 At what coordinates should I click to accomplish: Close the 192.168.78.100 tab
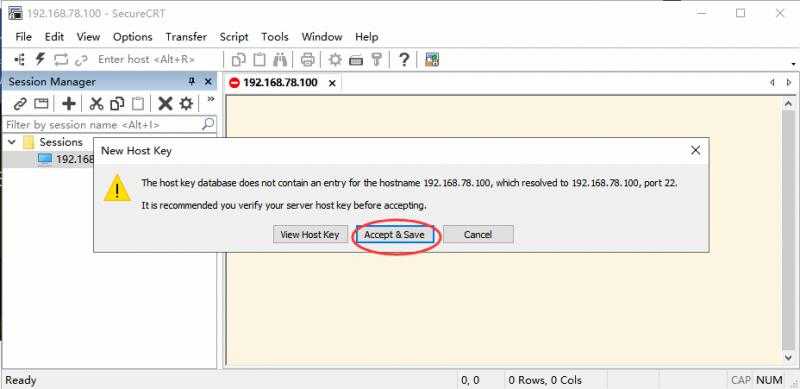332,83
